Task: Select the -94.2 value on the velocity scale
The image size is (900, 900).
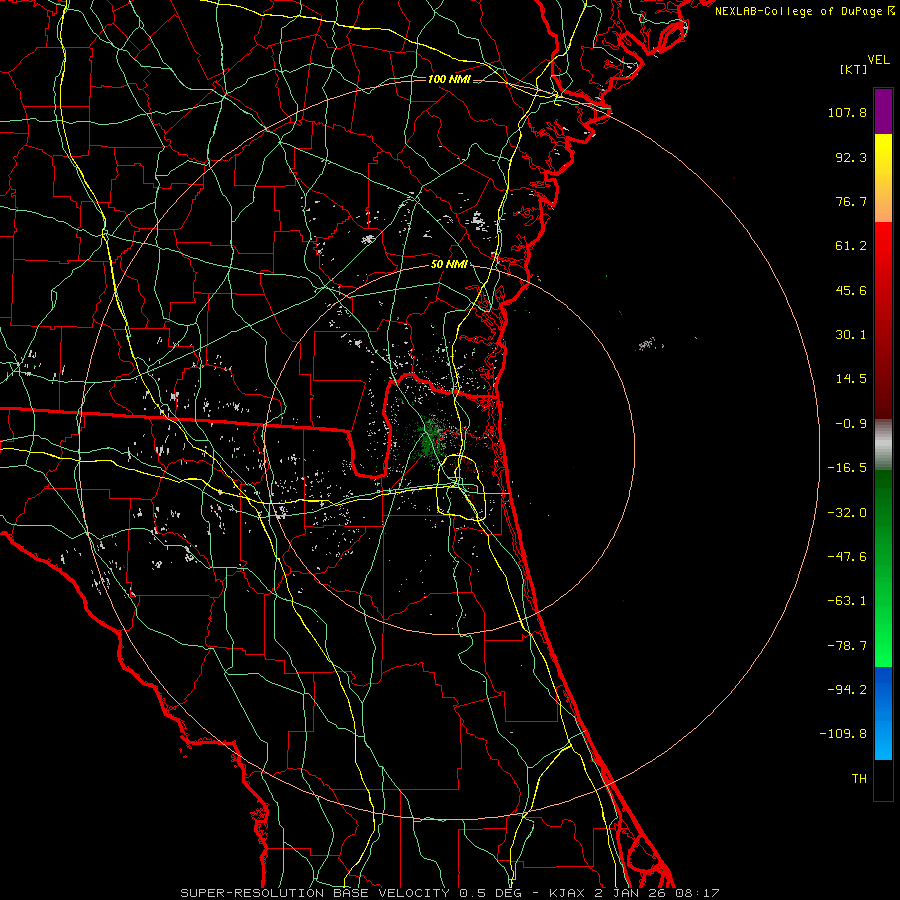Action: pyautogui.click(x=847, y=690)
